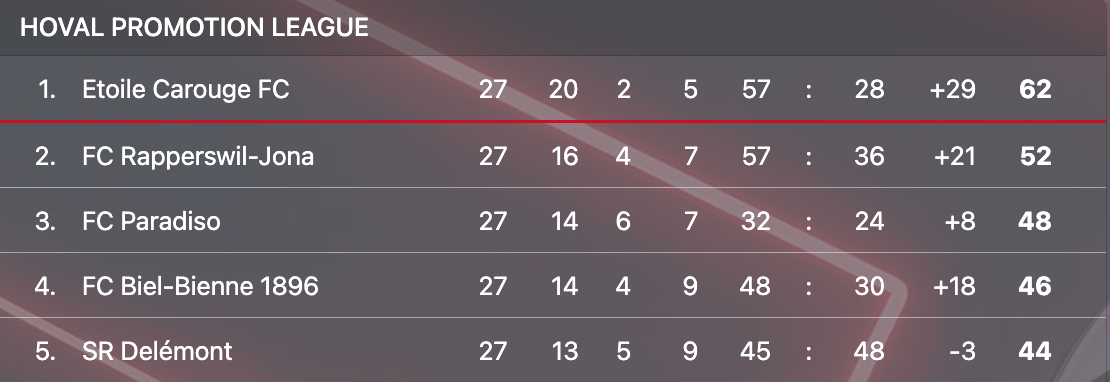1110x382 pixels.
Task: Click SR Delémont's 44 points total
Action: tap(1035, 352)
